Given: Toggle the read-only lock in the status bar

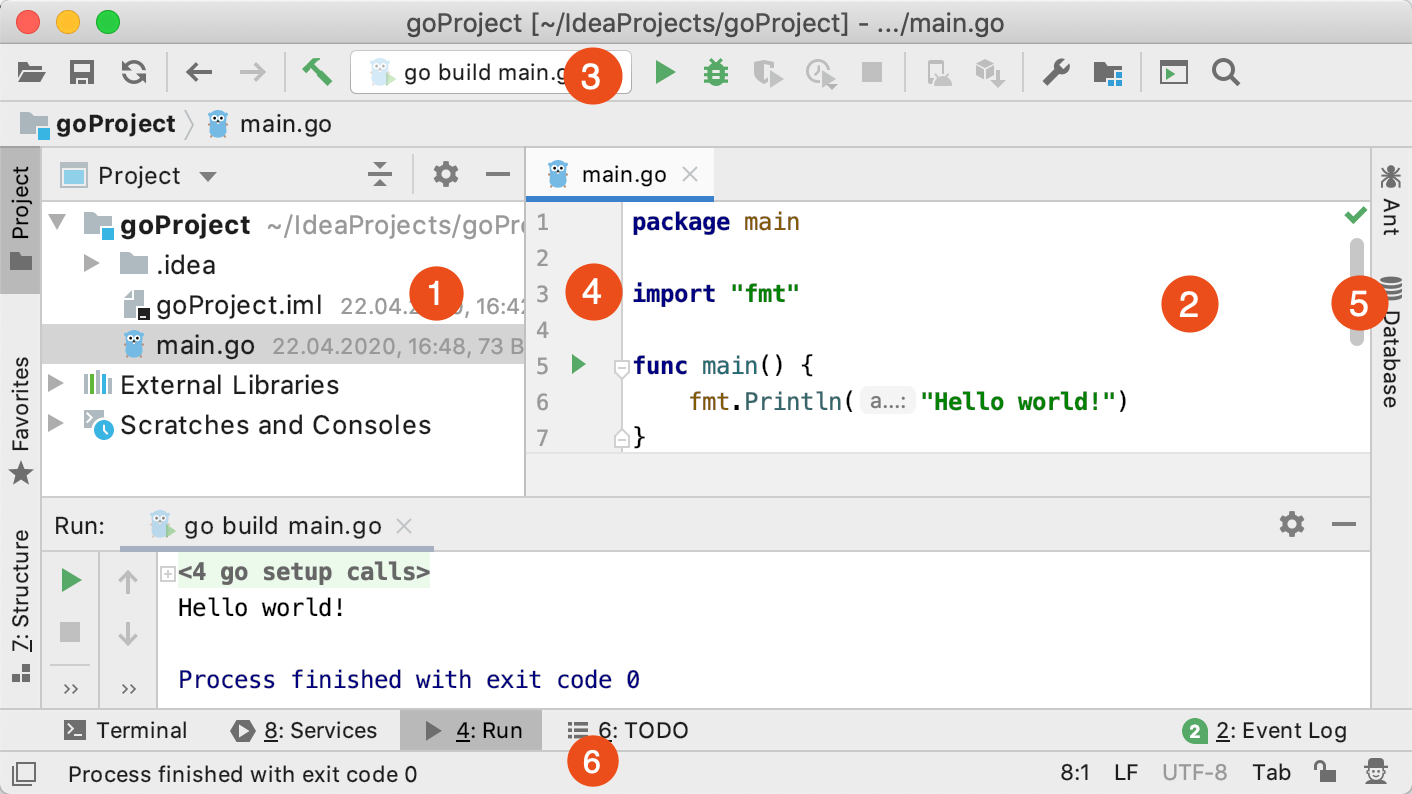Looking at the screenshot, I should [1326, 772].
